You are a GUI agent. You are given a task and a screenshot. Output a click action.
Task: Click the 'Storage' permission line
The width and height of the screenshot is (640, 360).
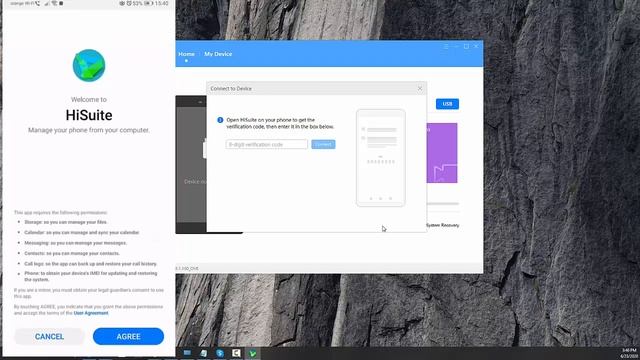[65, 222]
